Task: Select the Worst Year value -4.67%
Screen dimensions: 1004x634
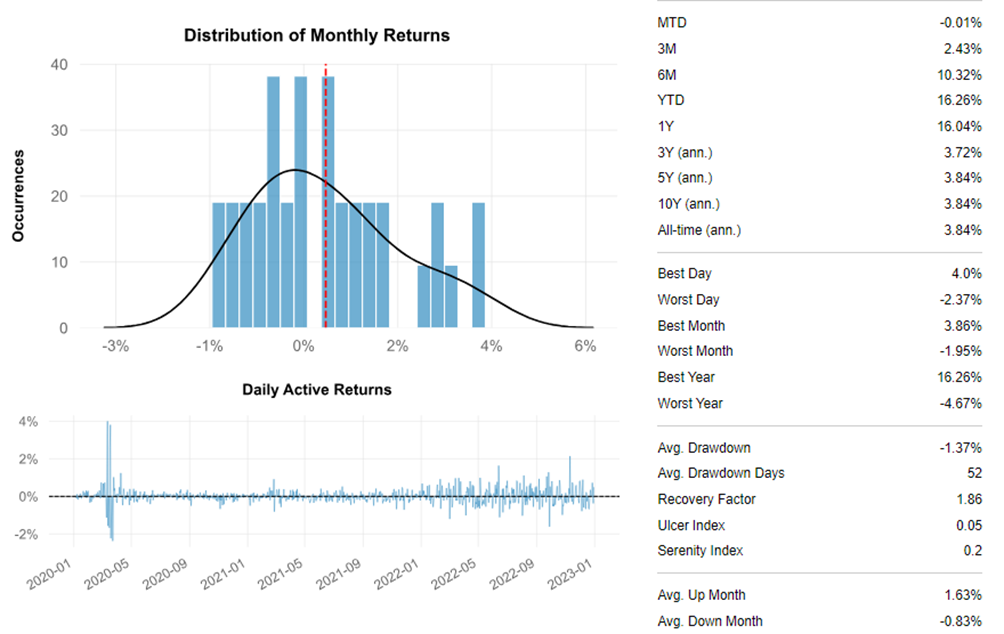Action: point(962,403)
